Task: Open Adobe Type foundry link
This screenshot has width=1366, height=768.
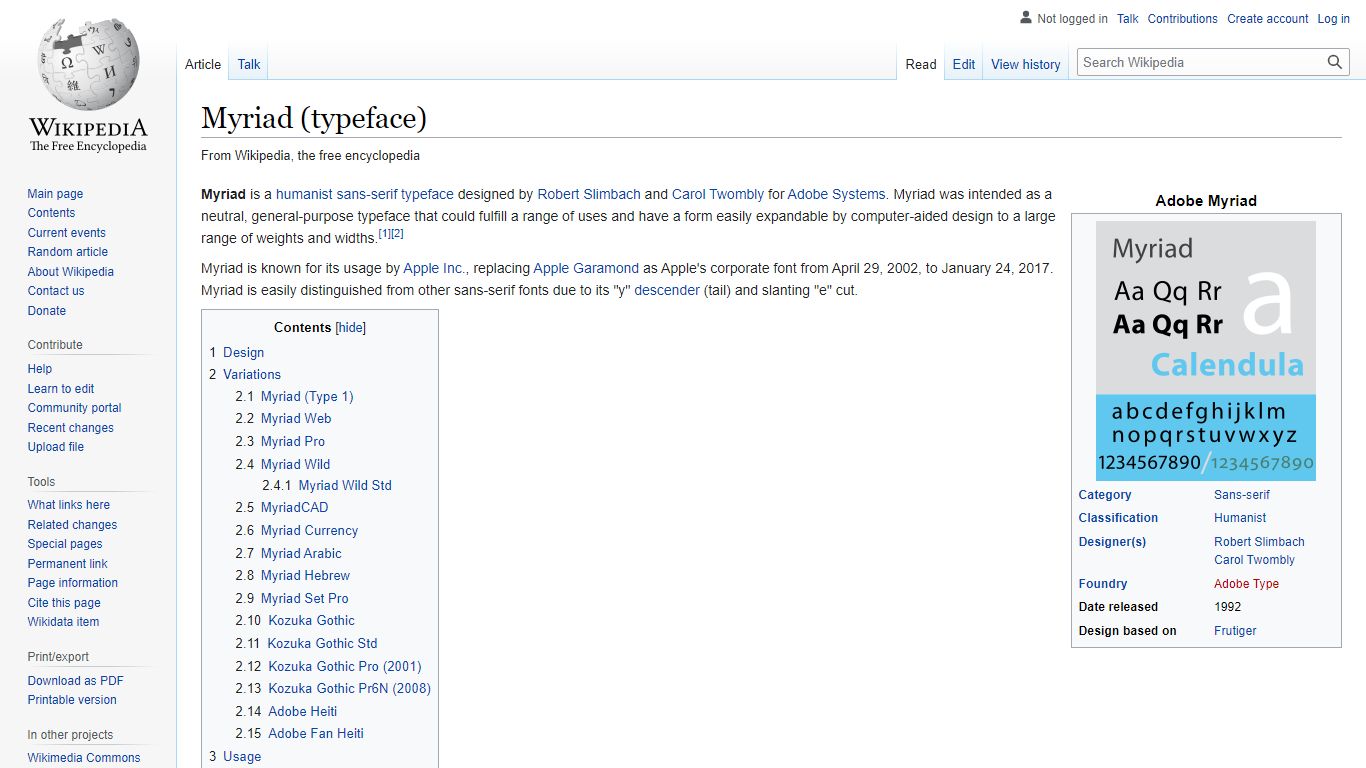Action: coord(1246,584)
